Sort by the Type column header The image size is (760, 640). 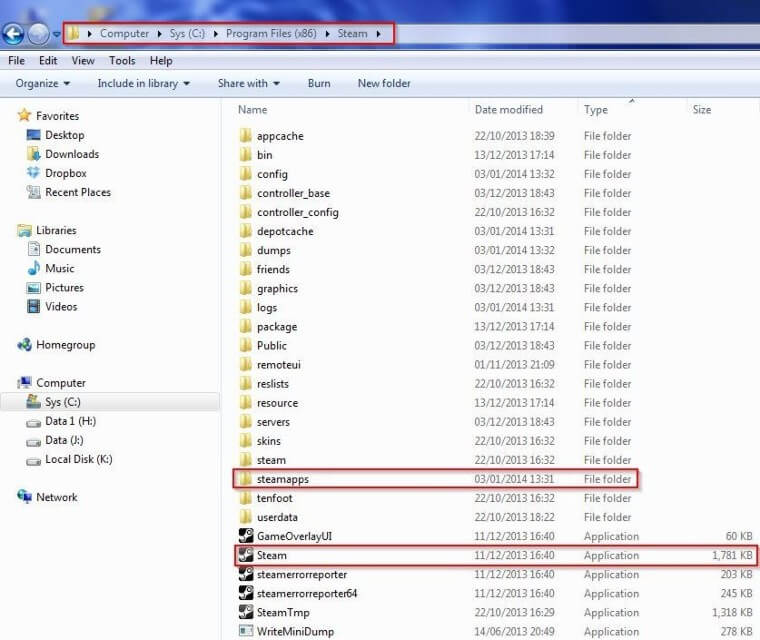(596, 110)
